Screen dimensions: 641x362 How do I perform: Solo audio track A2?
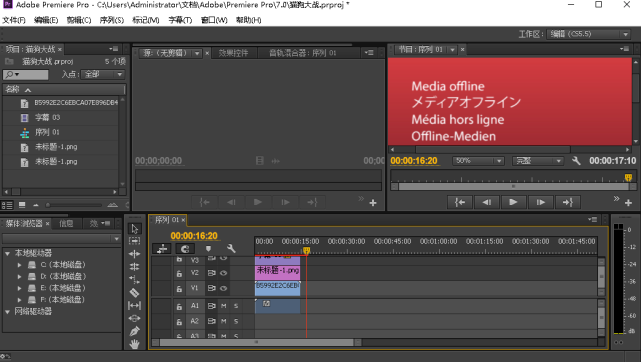236,321
